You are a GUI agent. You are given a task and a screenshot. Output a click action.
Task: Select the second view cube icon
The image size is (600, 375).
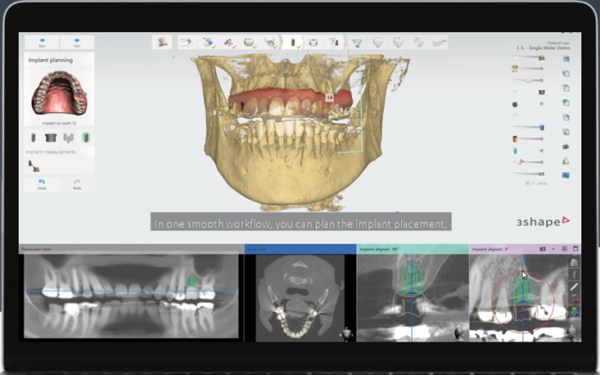[566, 73]
